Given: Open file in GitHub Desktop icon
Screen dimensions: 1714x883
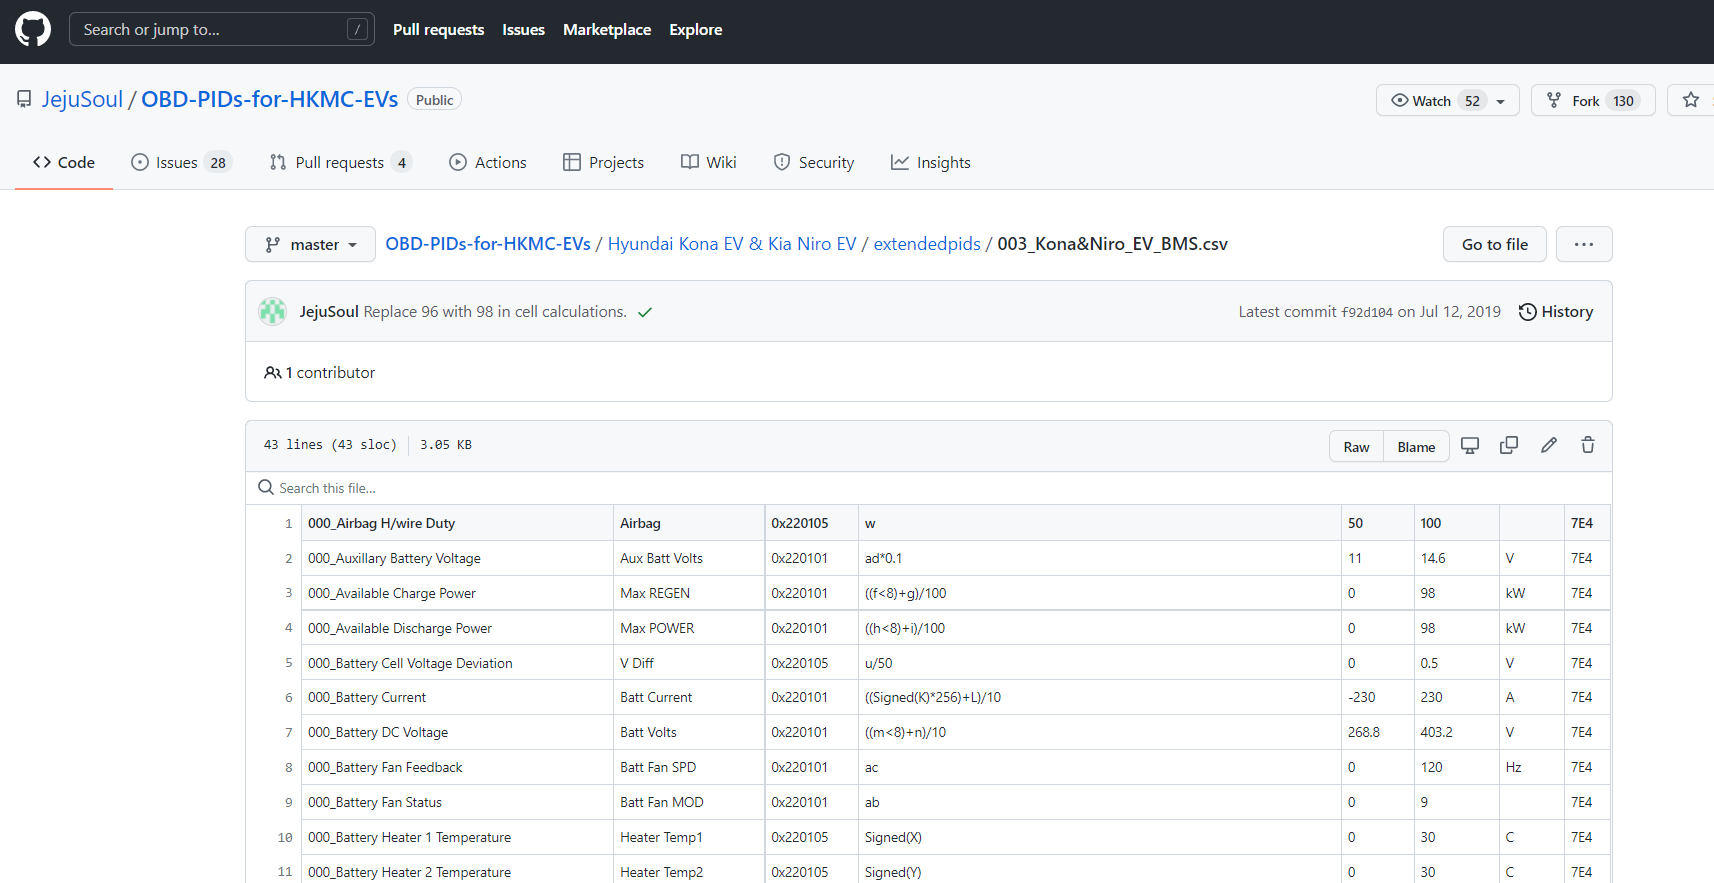Looking at the screenshot, I should point(1470,446).
